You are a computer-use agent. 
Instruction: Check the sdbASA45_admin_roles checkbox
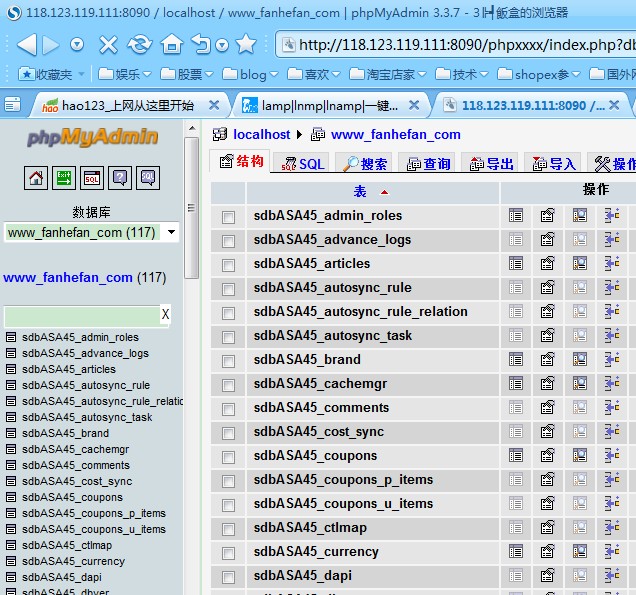click(x=228, y=217)
